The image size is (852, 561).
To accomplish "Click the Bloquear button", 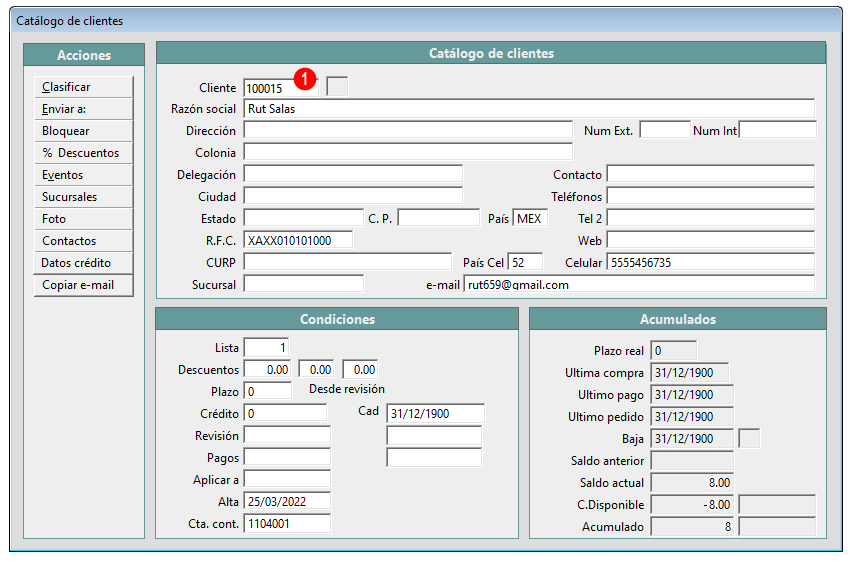I will pos(84,131).
